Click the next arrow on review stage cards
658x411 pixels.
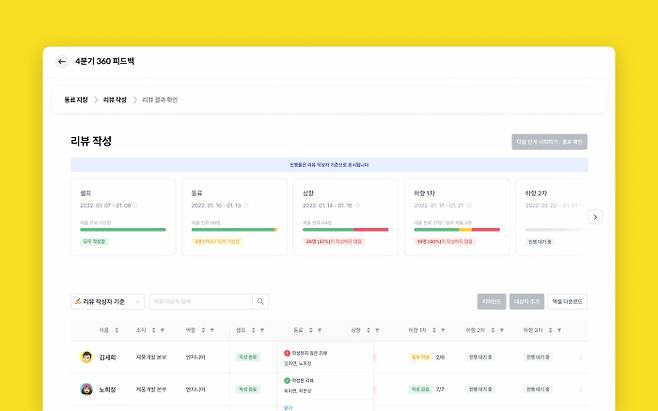point(595,217)
